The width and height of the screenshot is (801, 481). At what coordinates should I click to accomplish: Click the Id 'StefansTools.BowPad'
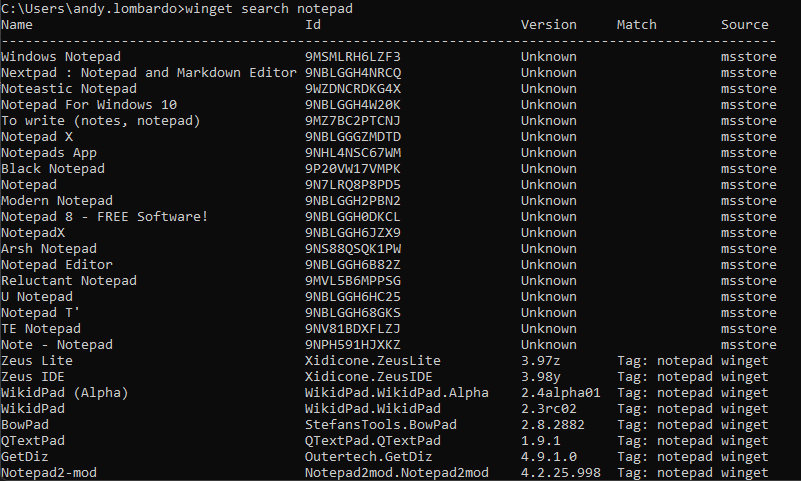click(x=381, y=425)
